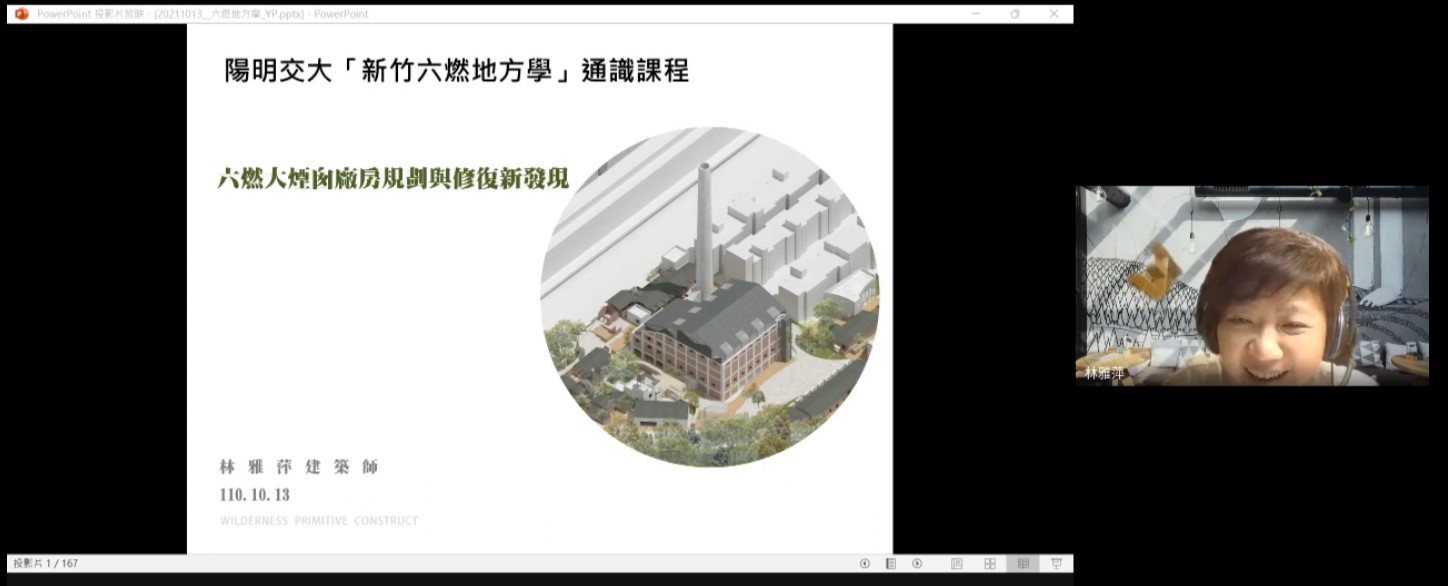Screen dimensions: 1448x586
Task: Go to the previous slide arrow
Action: (x=865, y=564)
